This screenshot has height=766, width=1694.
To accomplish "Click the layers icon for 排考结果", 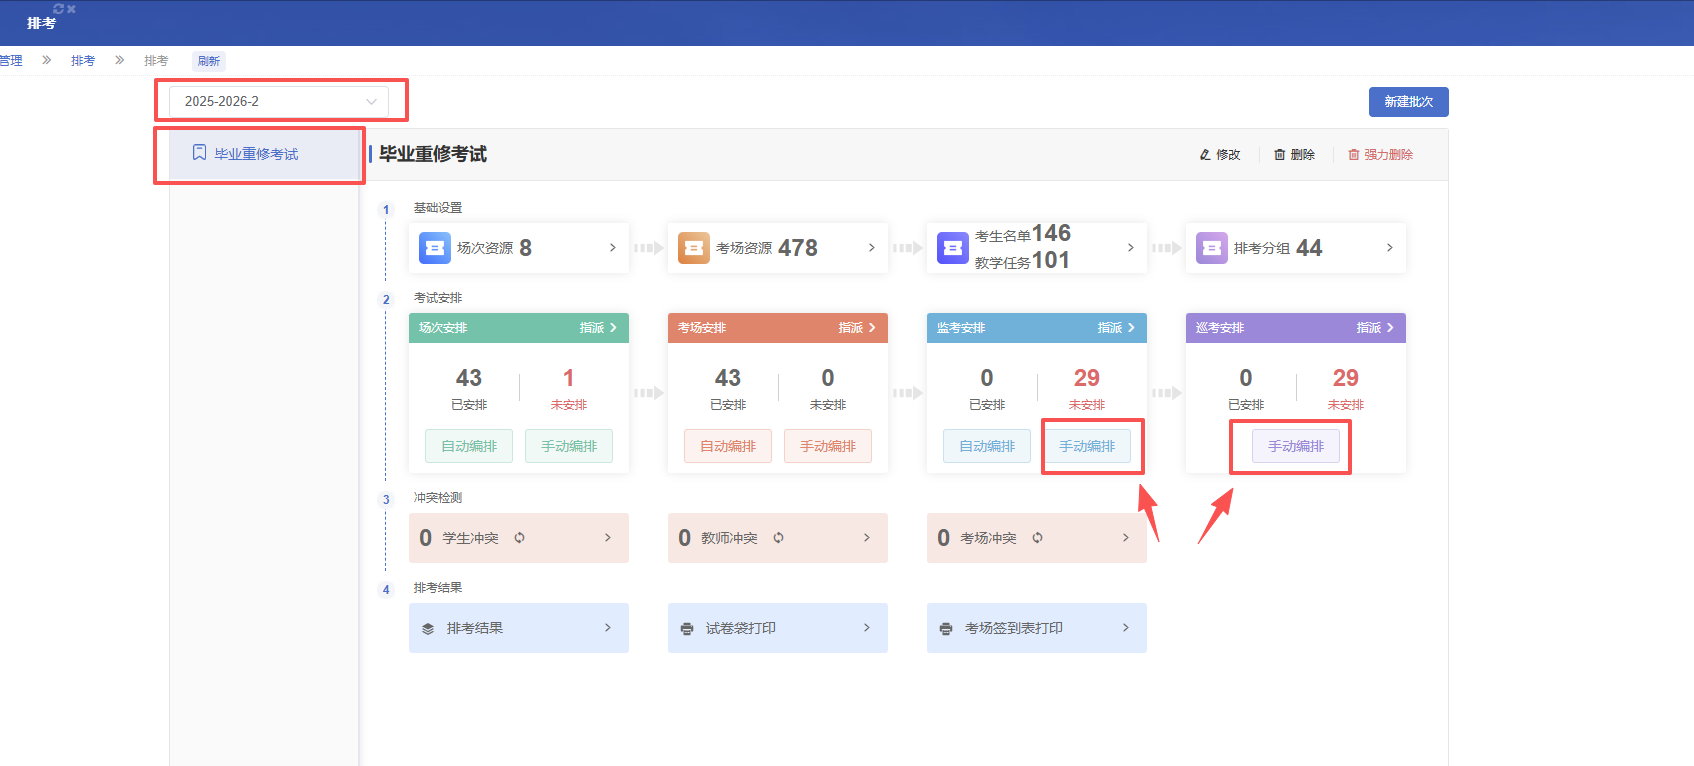I will [x=428, y=629].
